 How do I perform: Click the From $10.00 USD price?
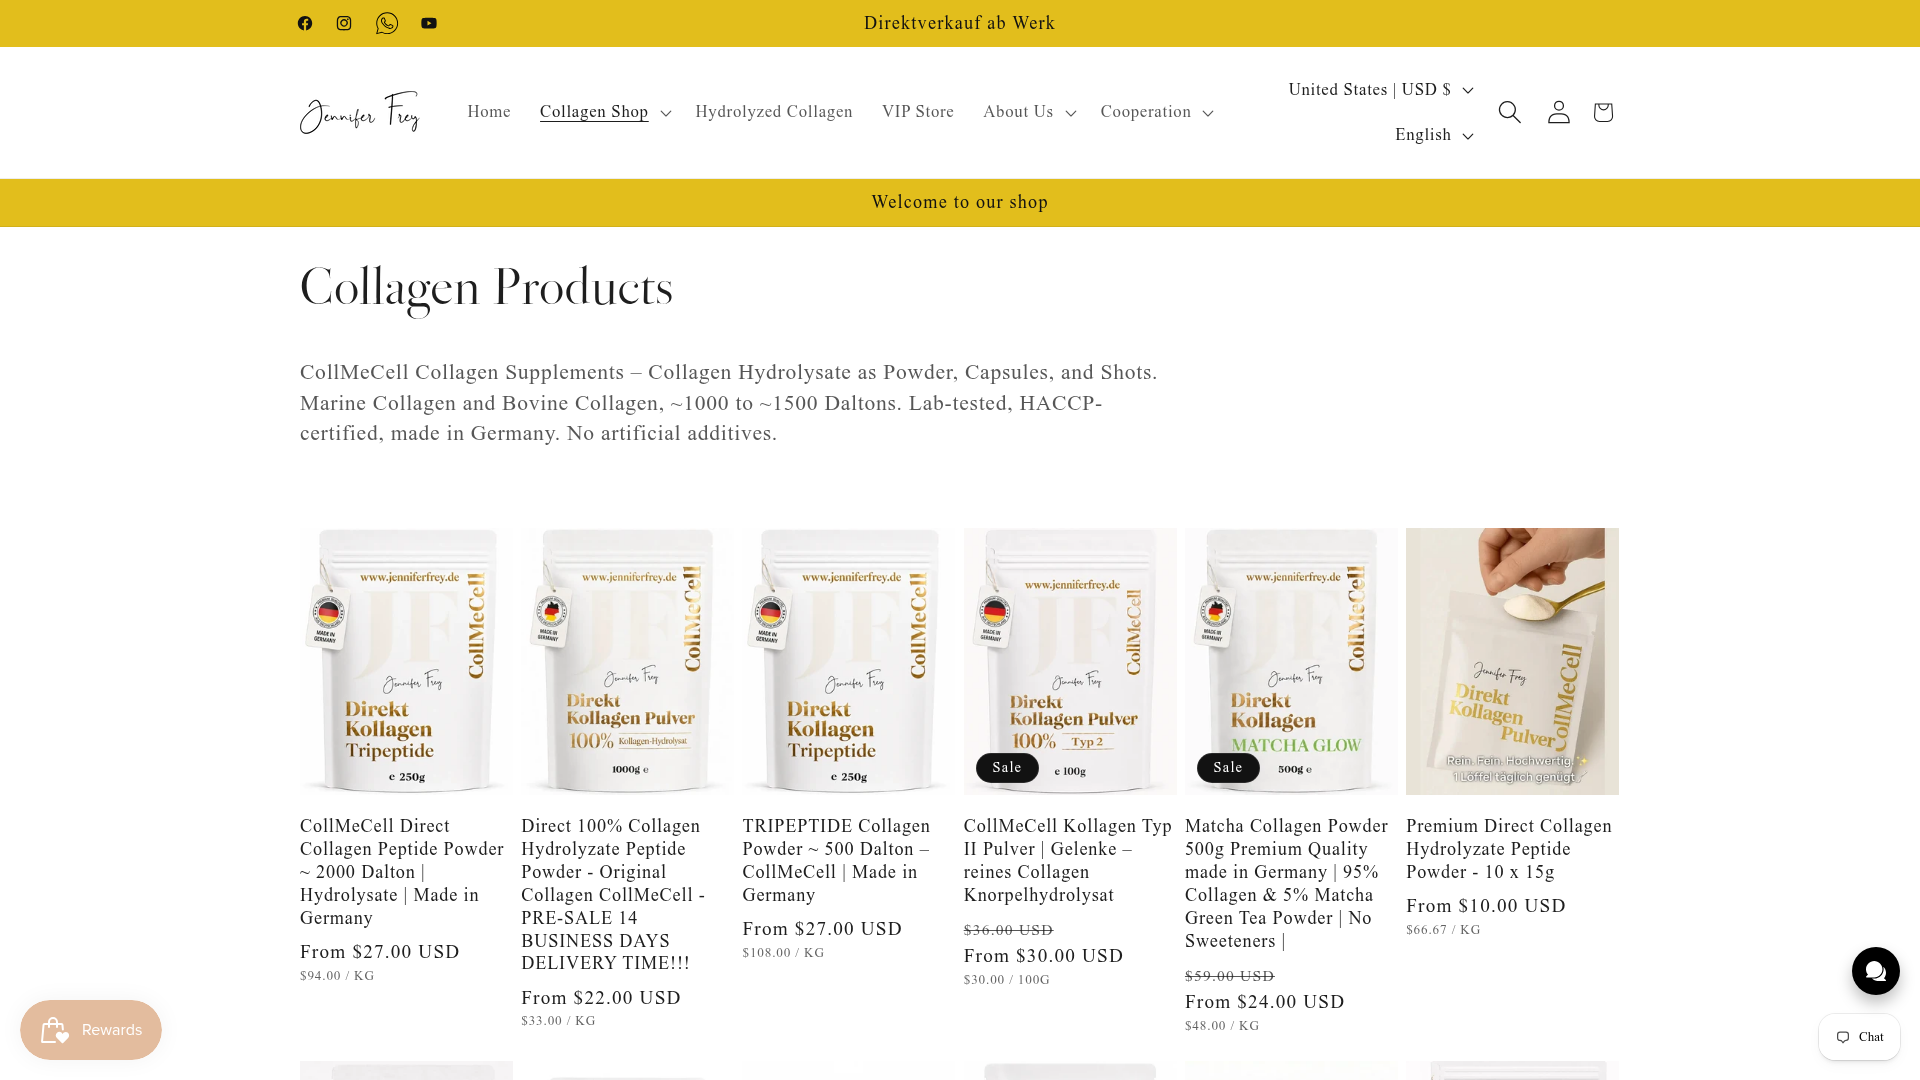[1486, 906]
